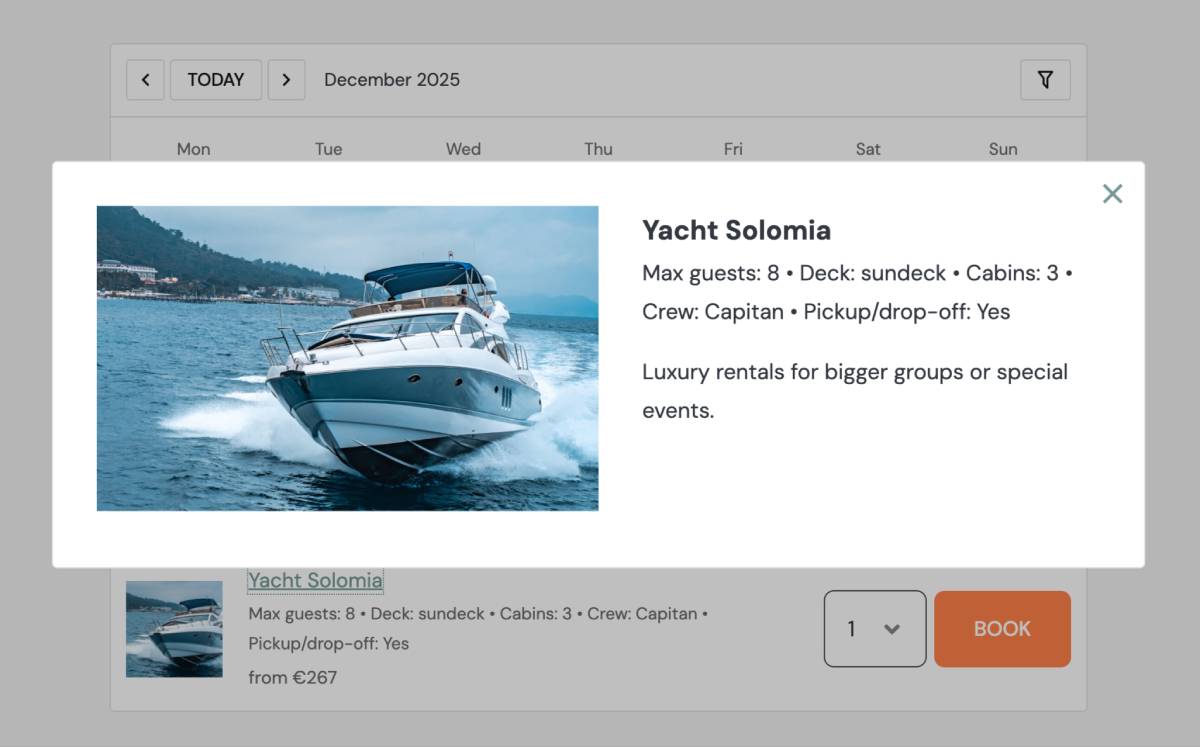Image resolution: width=1200 pixels, height=747 pixels.
Task: Open the underlined Yacht Solomia link
Action: 315,580
